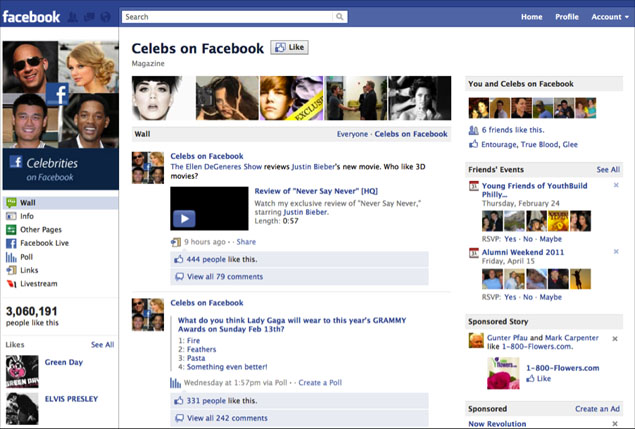
Task: Go to Home in the top navigation
Action: tap(531, 17)
